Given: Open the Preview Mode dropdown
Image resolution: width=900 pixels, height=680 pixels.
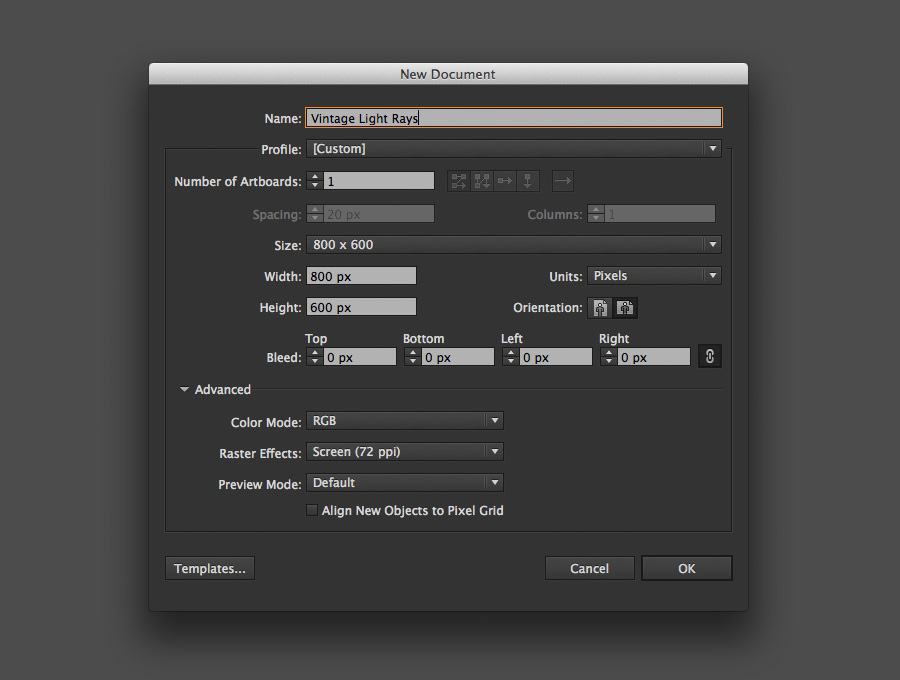Looking at the screenshot, I should 494,482.
